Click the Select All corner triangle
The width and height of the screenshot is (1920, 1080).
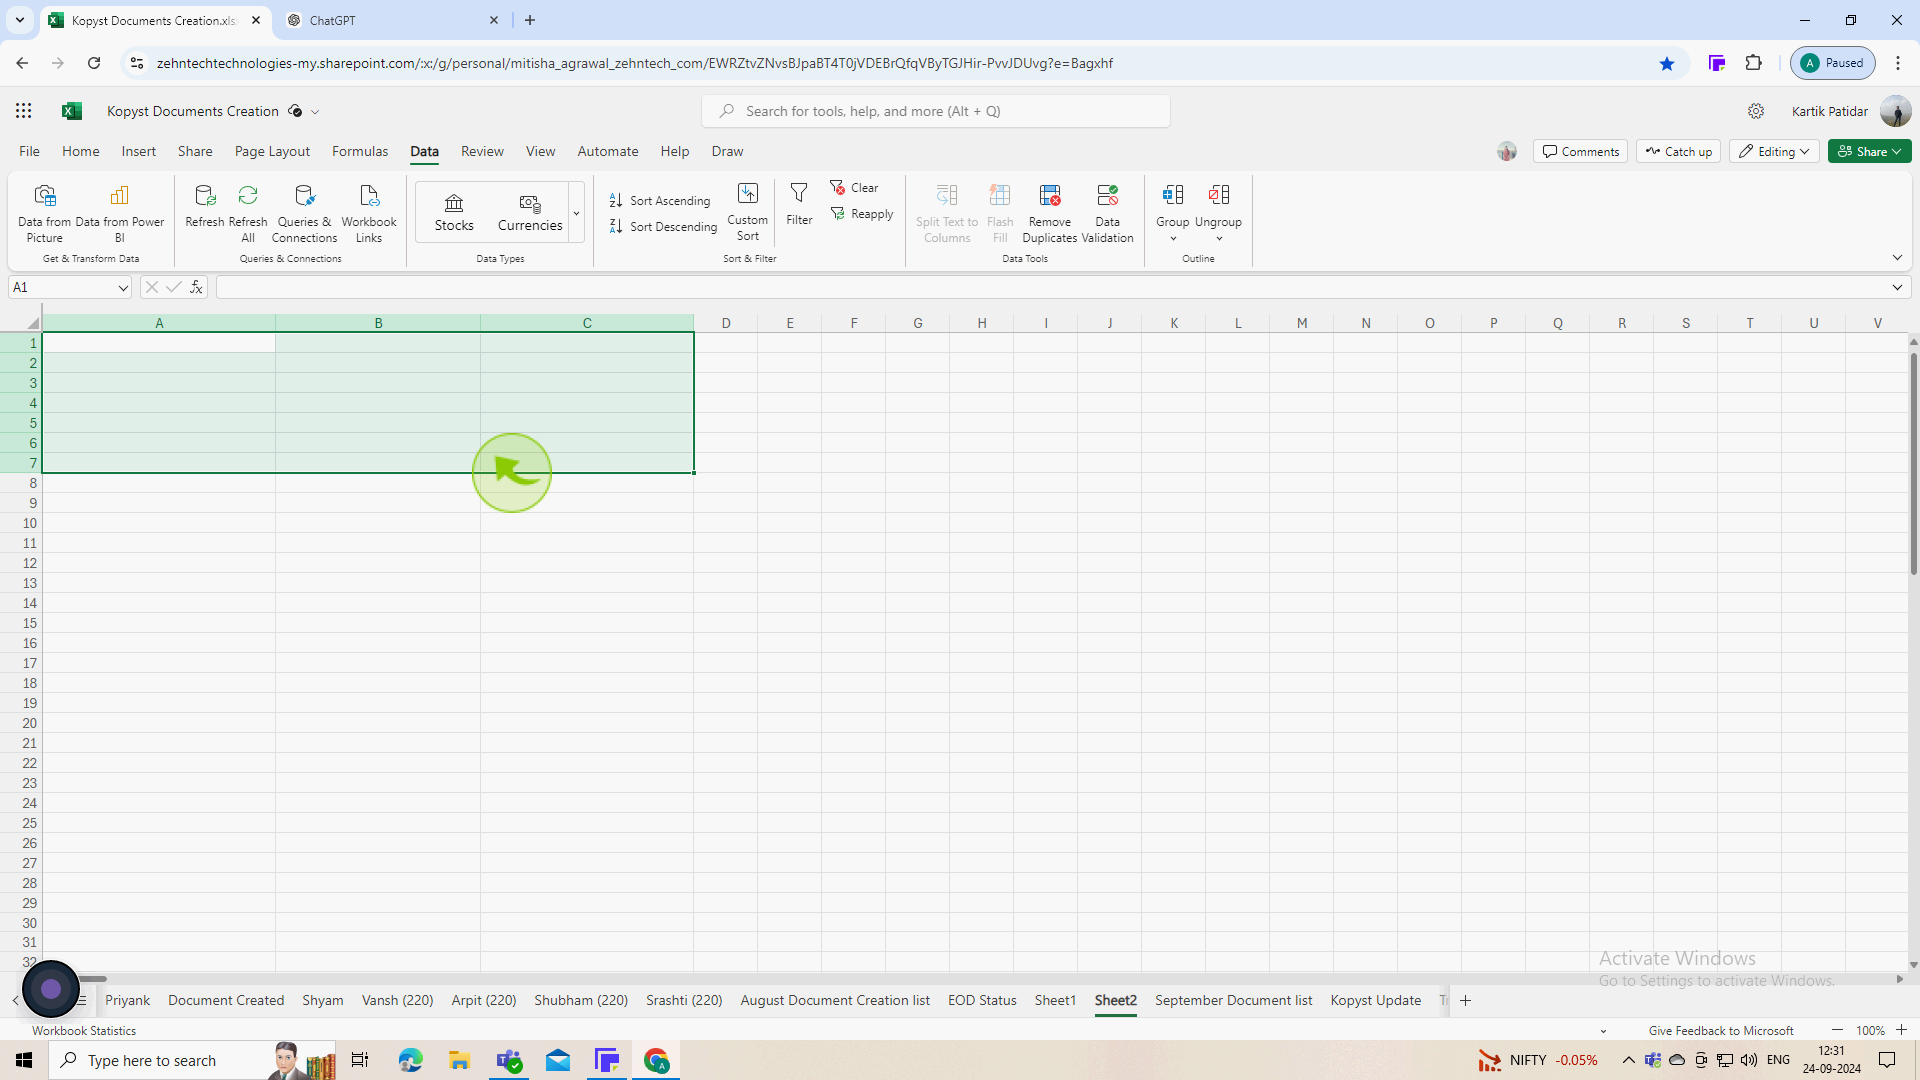pyautogui.click(x=33, y=323)
